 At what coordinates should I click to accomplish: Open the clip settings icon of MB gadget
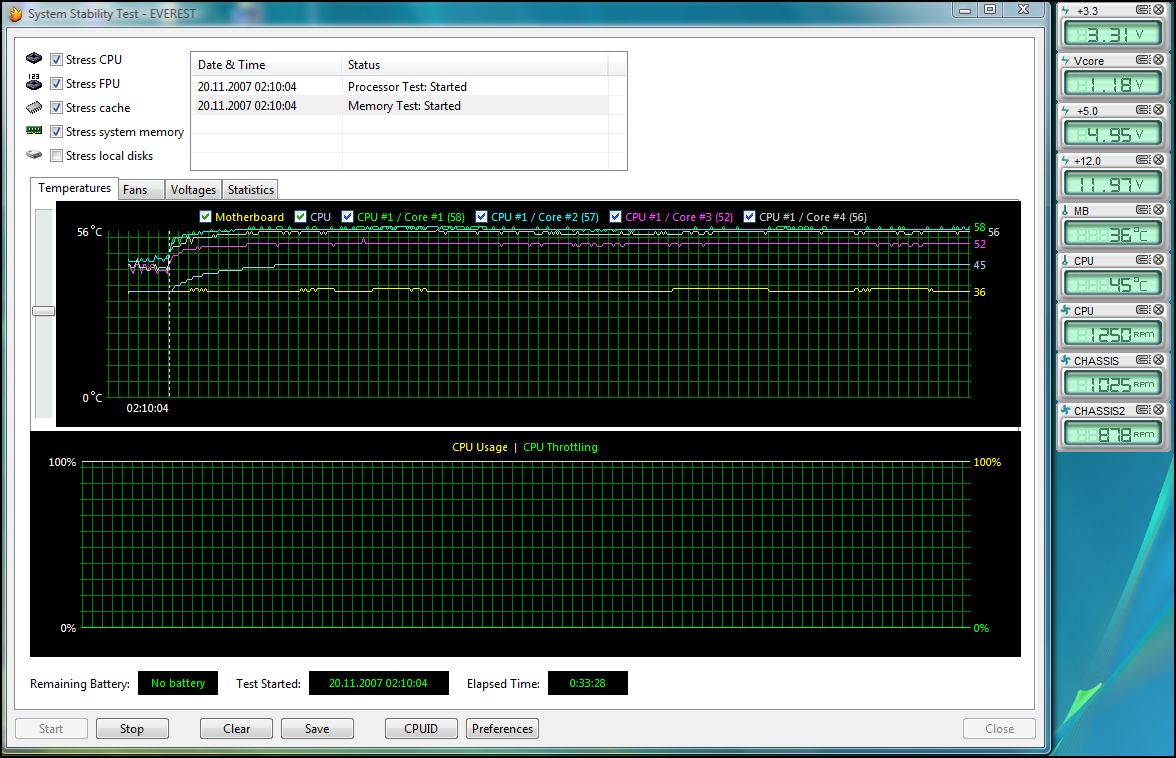click(x=1143, y=210)
